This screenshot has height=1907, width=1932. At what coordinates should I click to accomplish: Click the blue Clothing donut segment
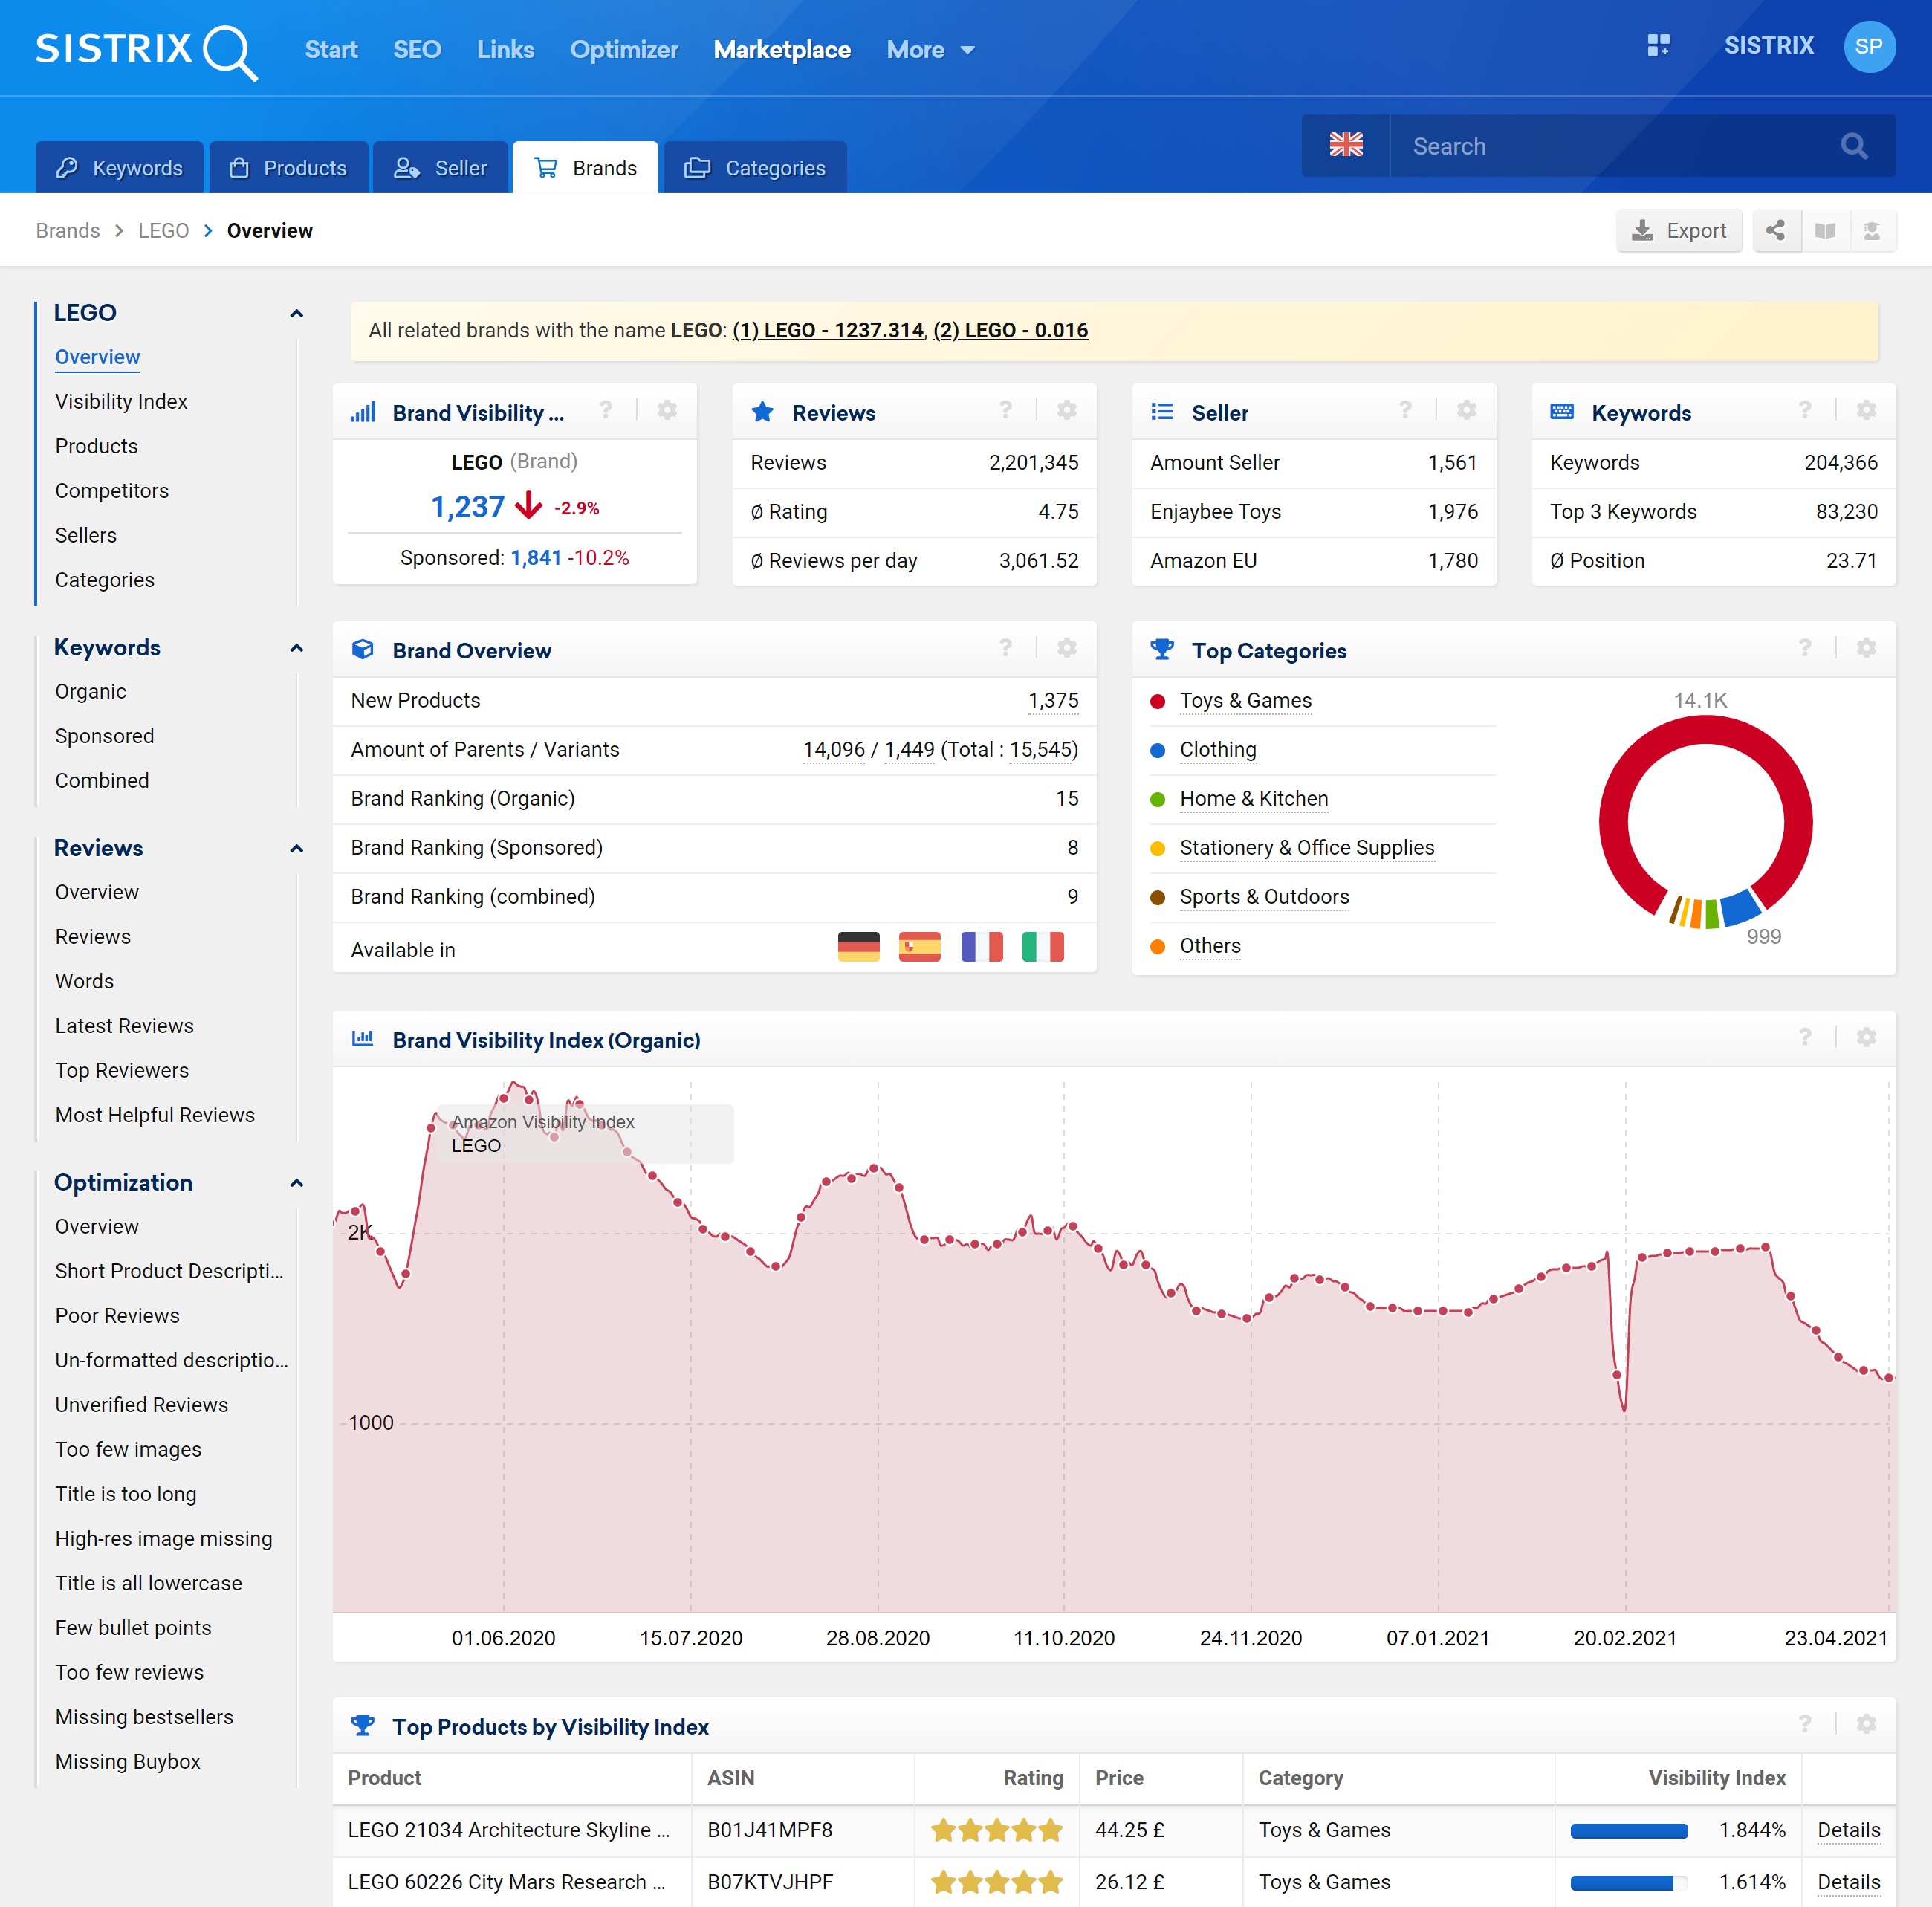point(1740,907)
